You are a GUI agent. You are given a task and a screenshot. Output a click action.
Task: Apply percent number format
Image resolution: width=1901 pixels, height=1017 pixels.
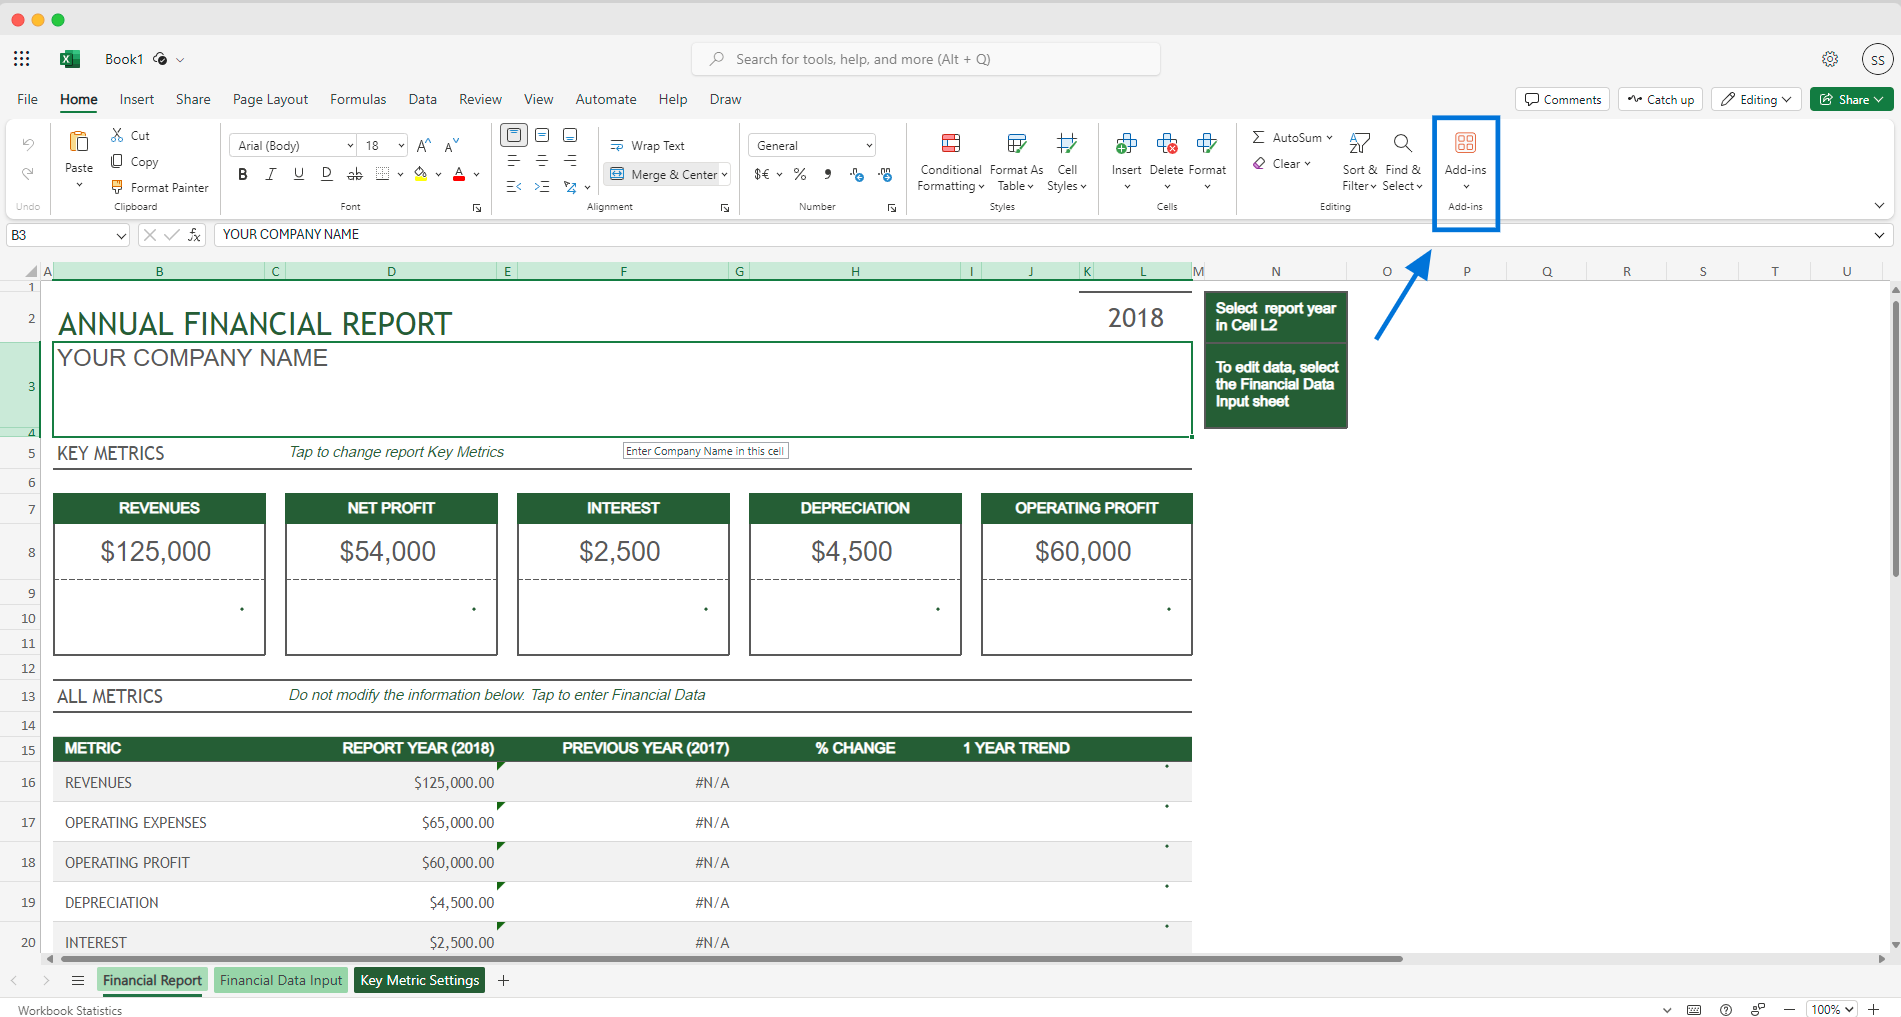coord(799,174)
